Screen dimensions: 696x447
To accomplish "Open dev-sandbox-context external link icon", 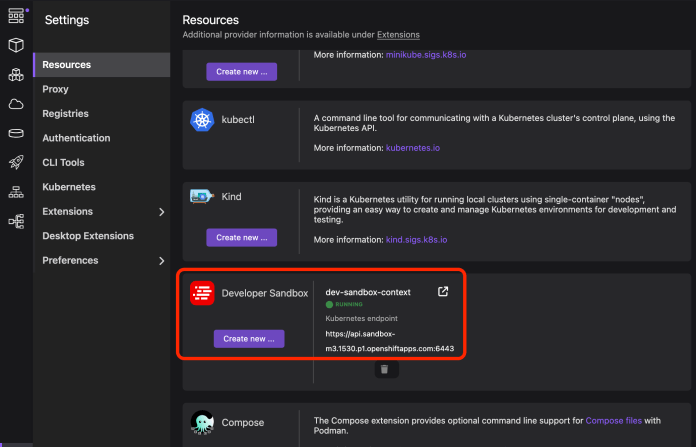I will point(443,292).
